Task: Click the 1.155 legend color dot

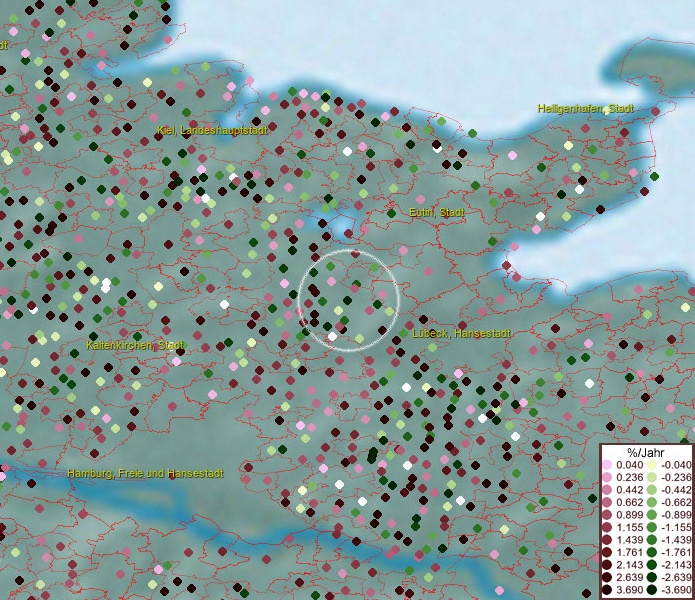Action: click(607, 527)
